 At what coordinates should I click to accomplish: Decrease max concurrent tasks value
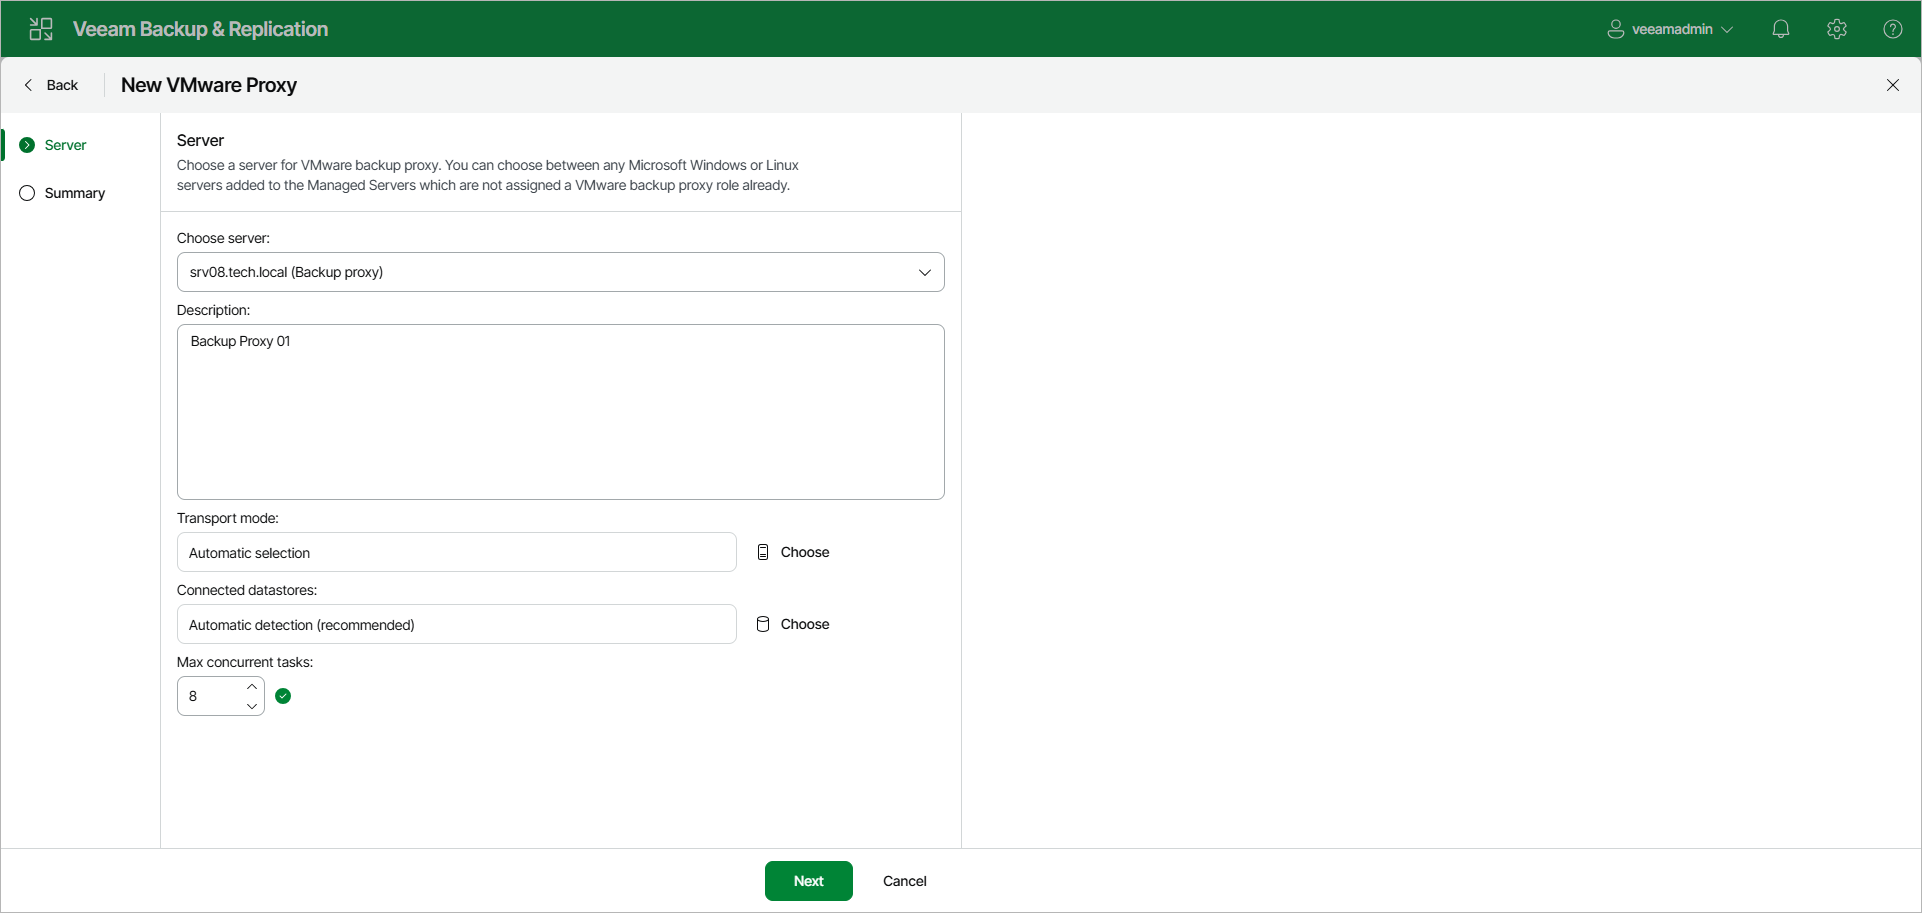point(252,706)
